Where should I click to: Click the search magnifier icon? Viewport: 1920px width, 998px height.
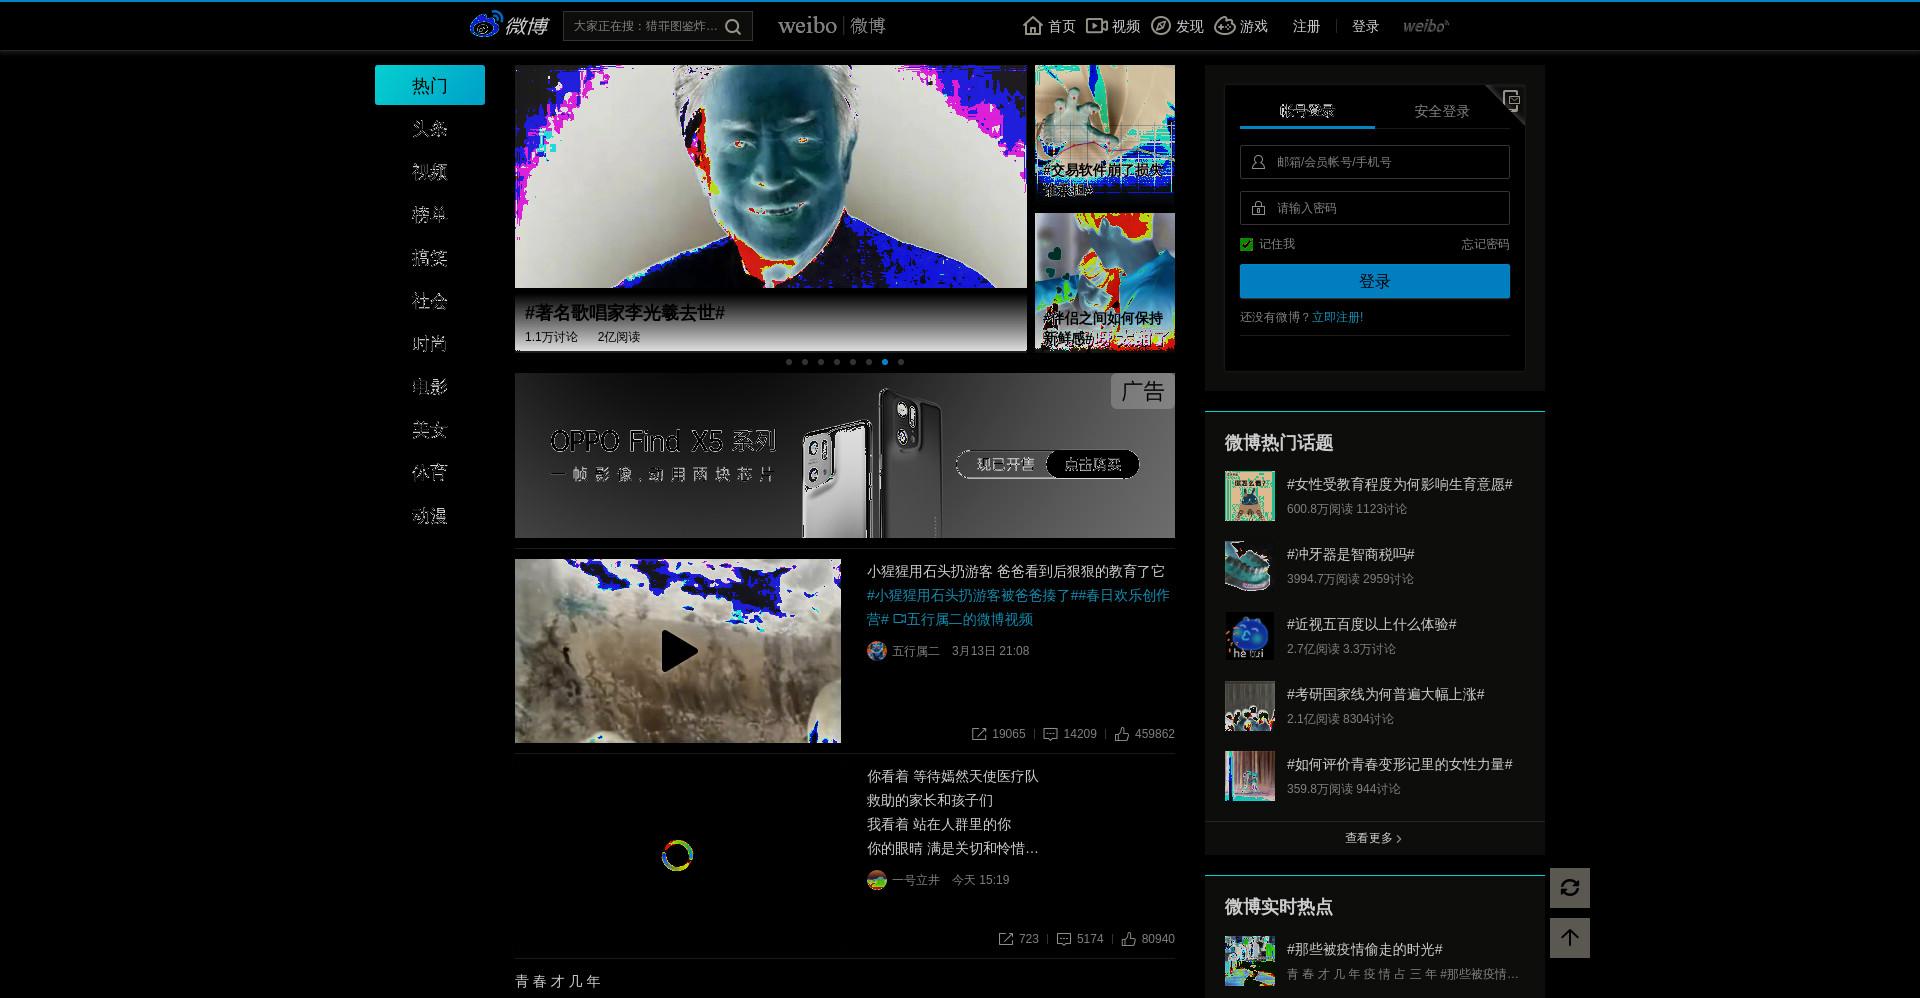tap(733, 27)
